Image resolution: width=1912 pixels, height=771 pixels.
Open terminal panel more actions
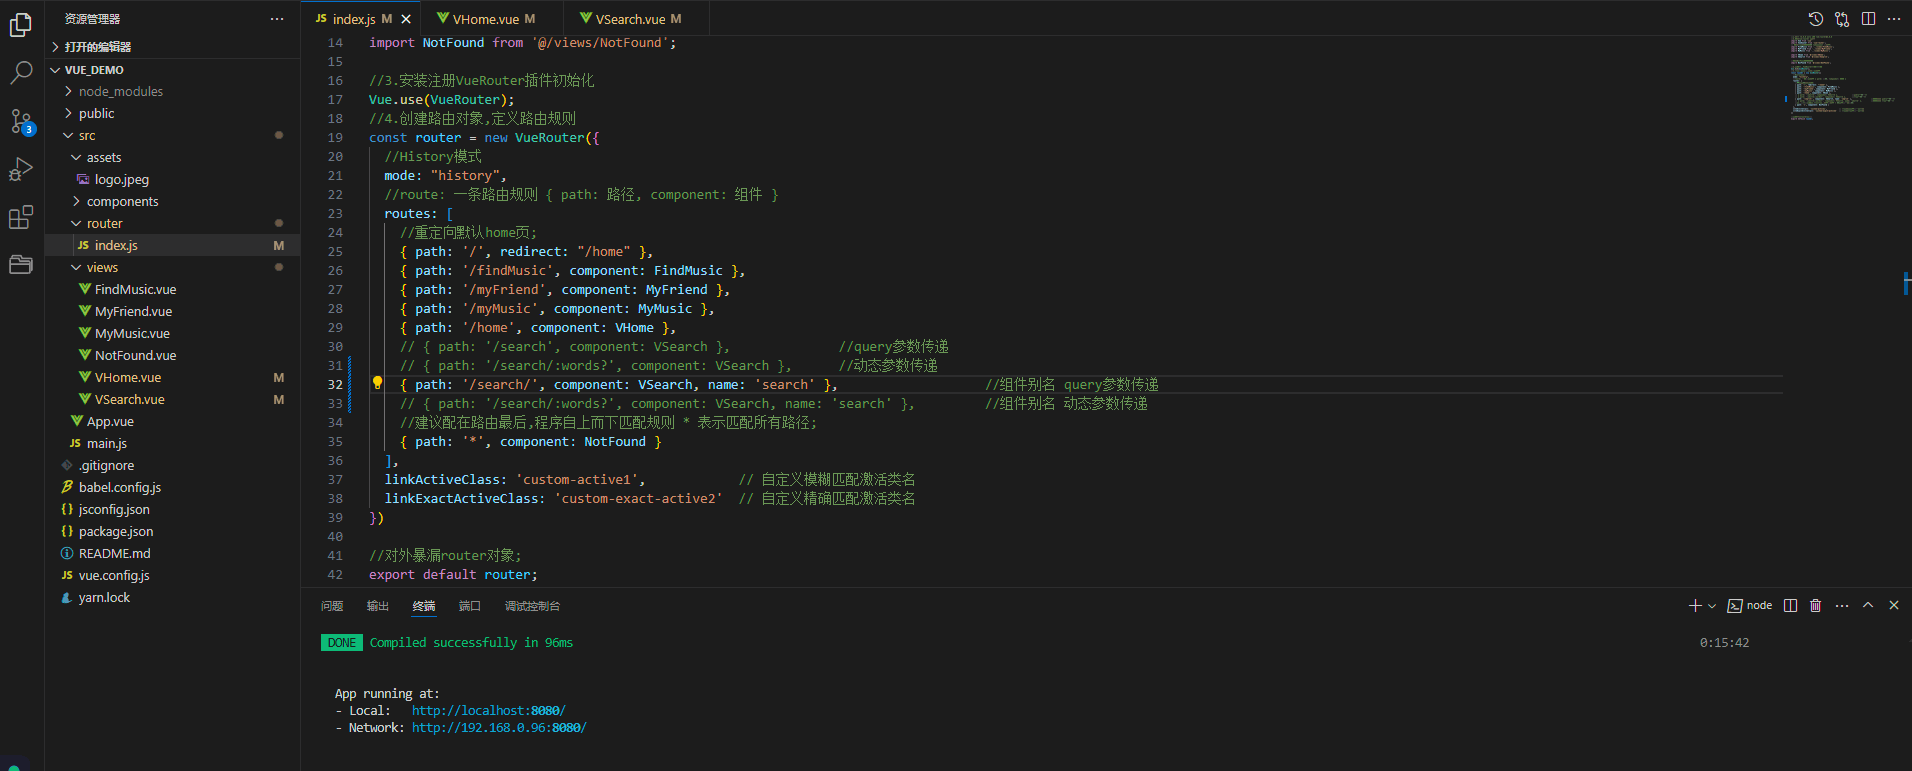(x=1842, y=606)
